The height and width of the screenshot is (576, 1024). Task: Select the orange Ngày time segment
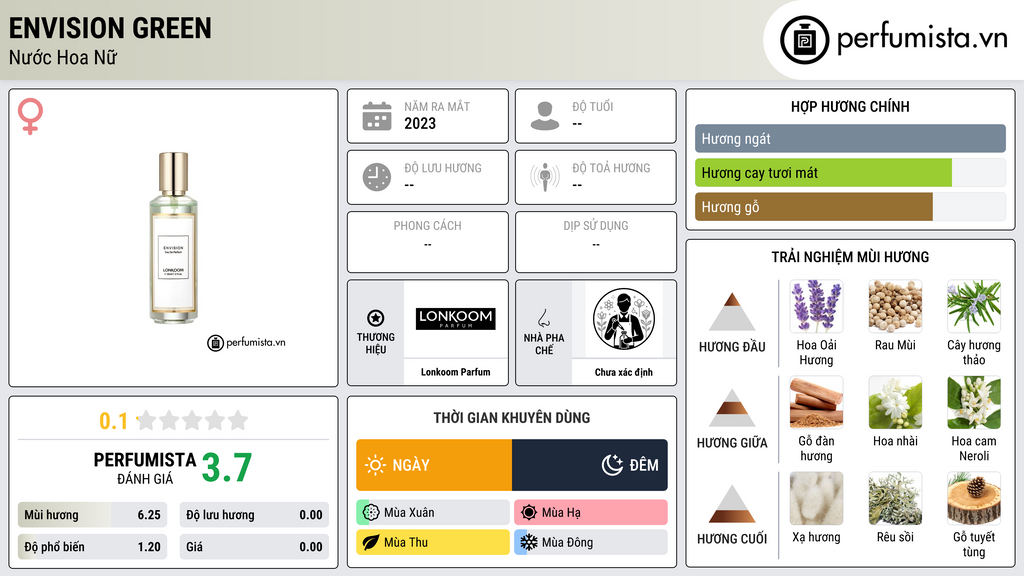coord(434,465)
